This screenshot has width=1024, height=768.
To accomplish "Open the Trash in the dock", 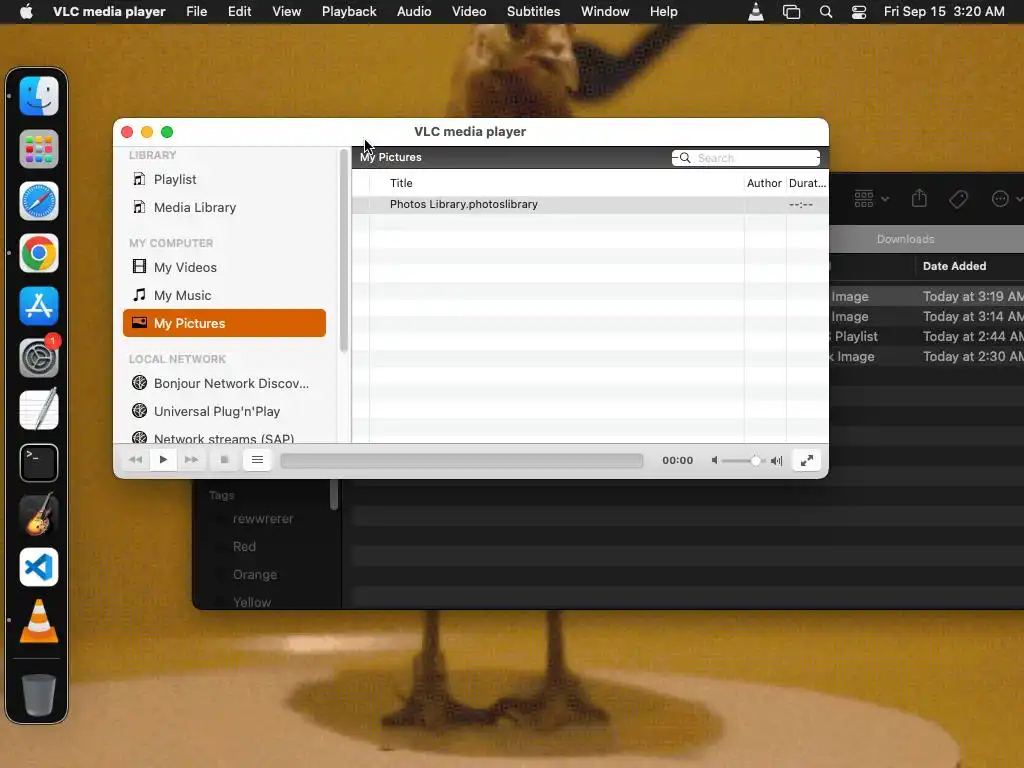I will point(39,694).
